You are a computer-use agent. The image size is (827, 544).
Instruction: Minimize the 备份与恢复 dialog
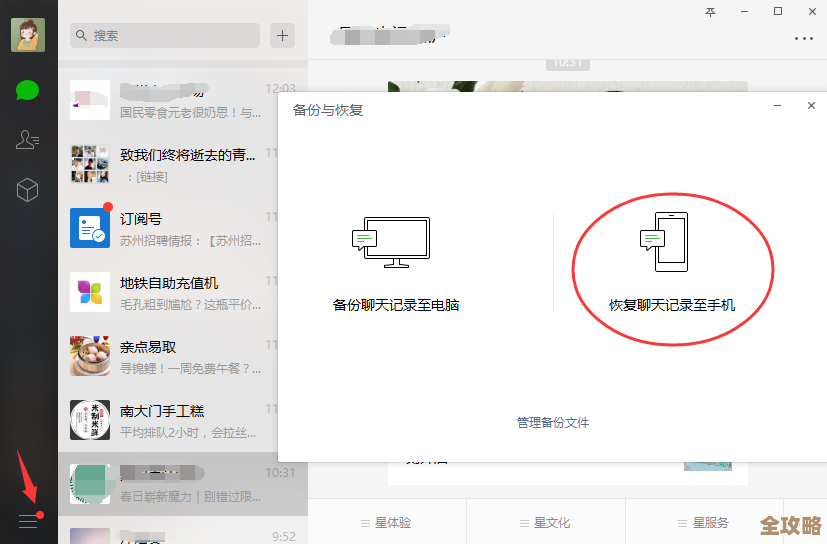point(777,106)
